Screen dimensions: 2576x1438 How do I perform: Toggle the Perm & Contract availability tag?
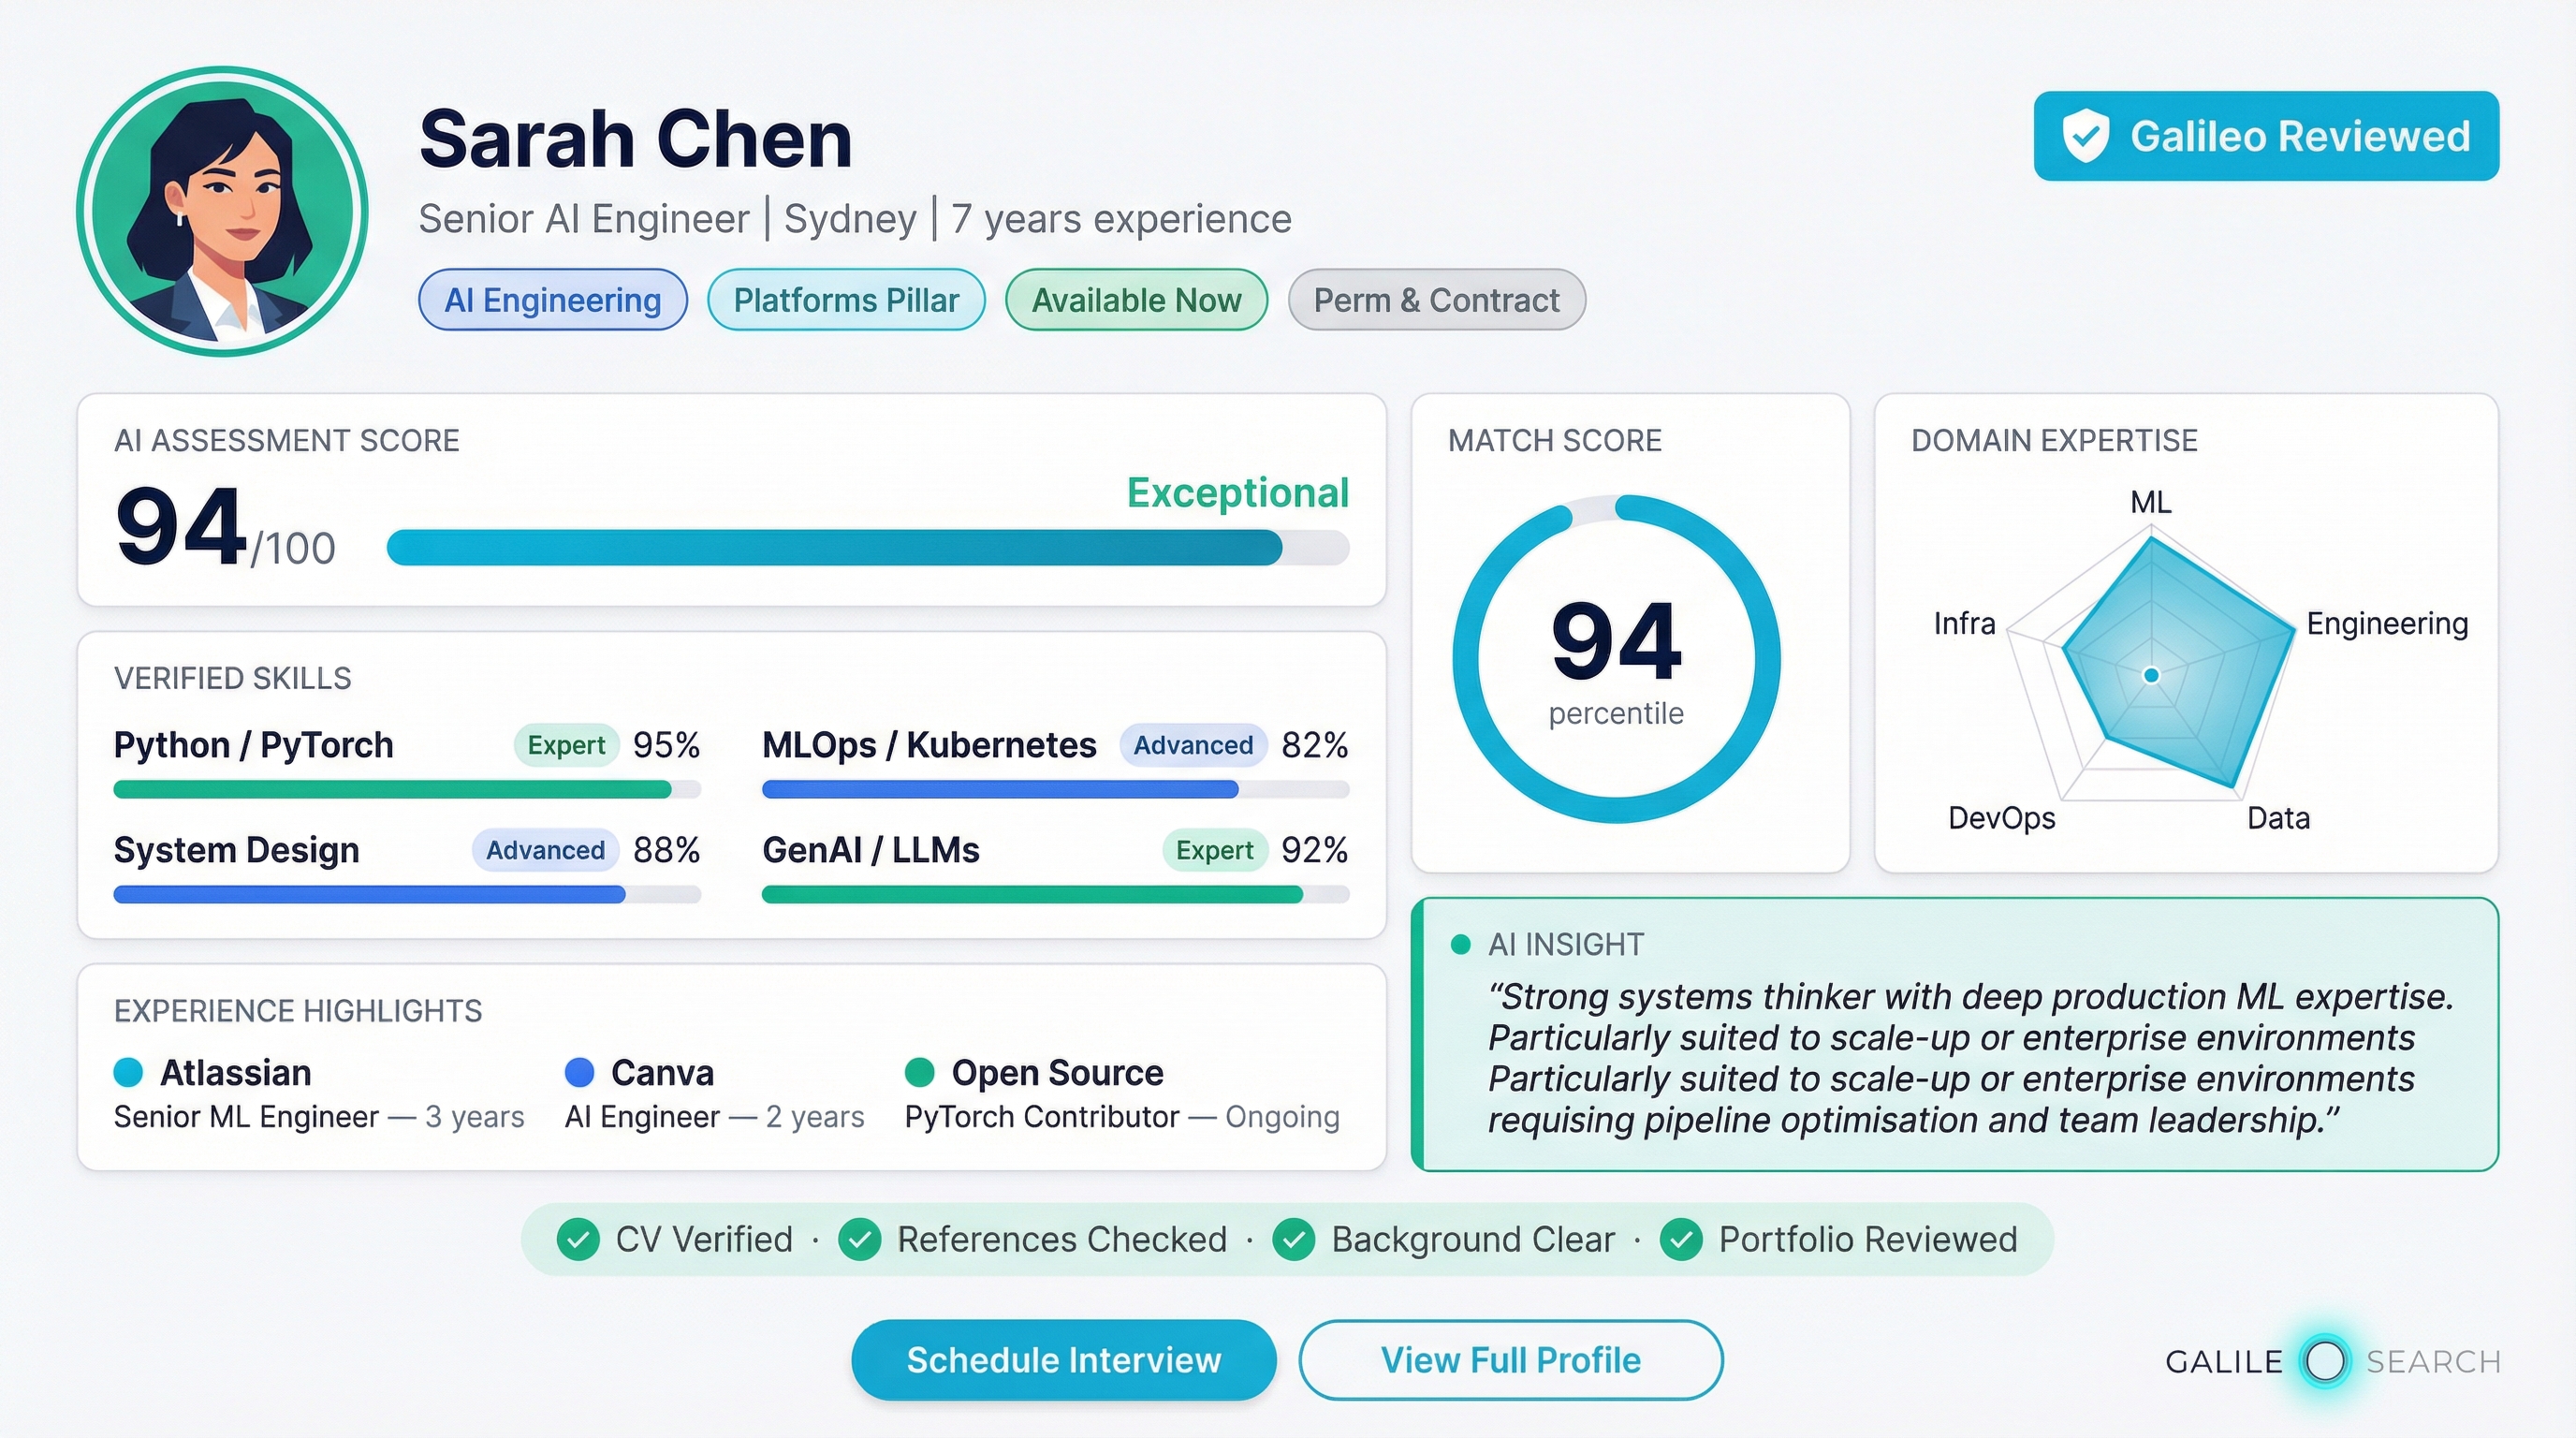[x=1436, y=300]
